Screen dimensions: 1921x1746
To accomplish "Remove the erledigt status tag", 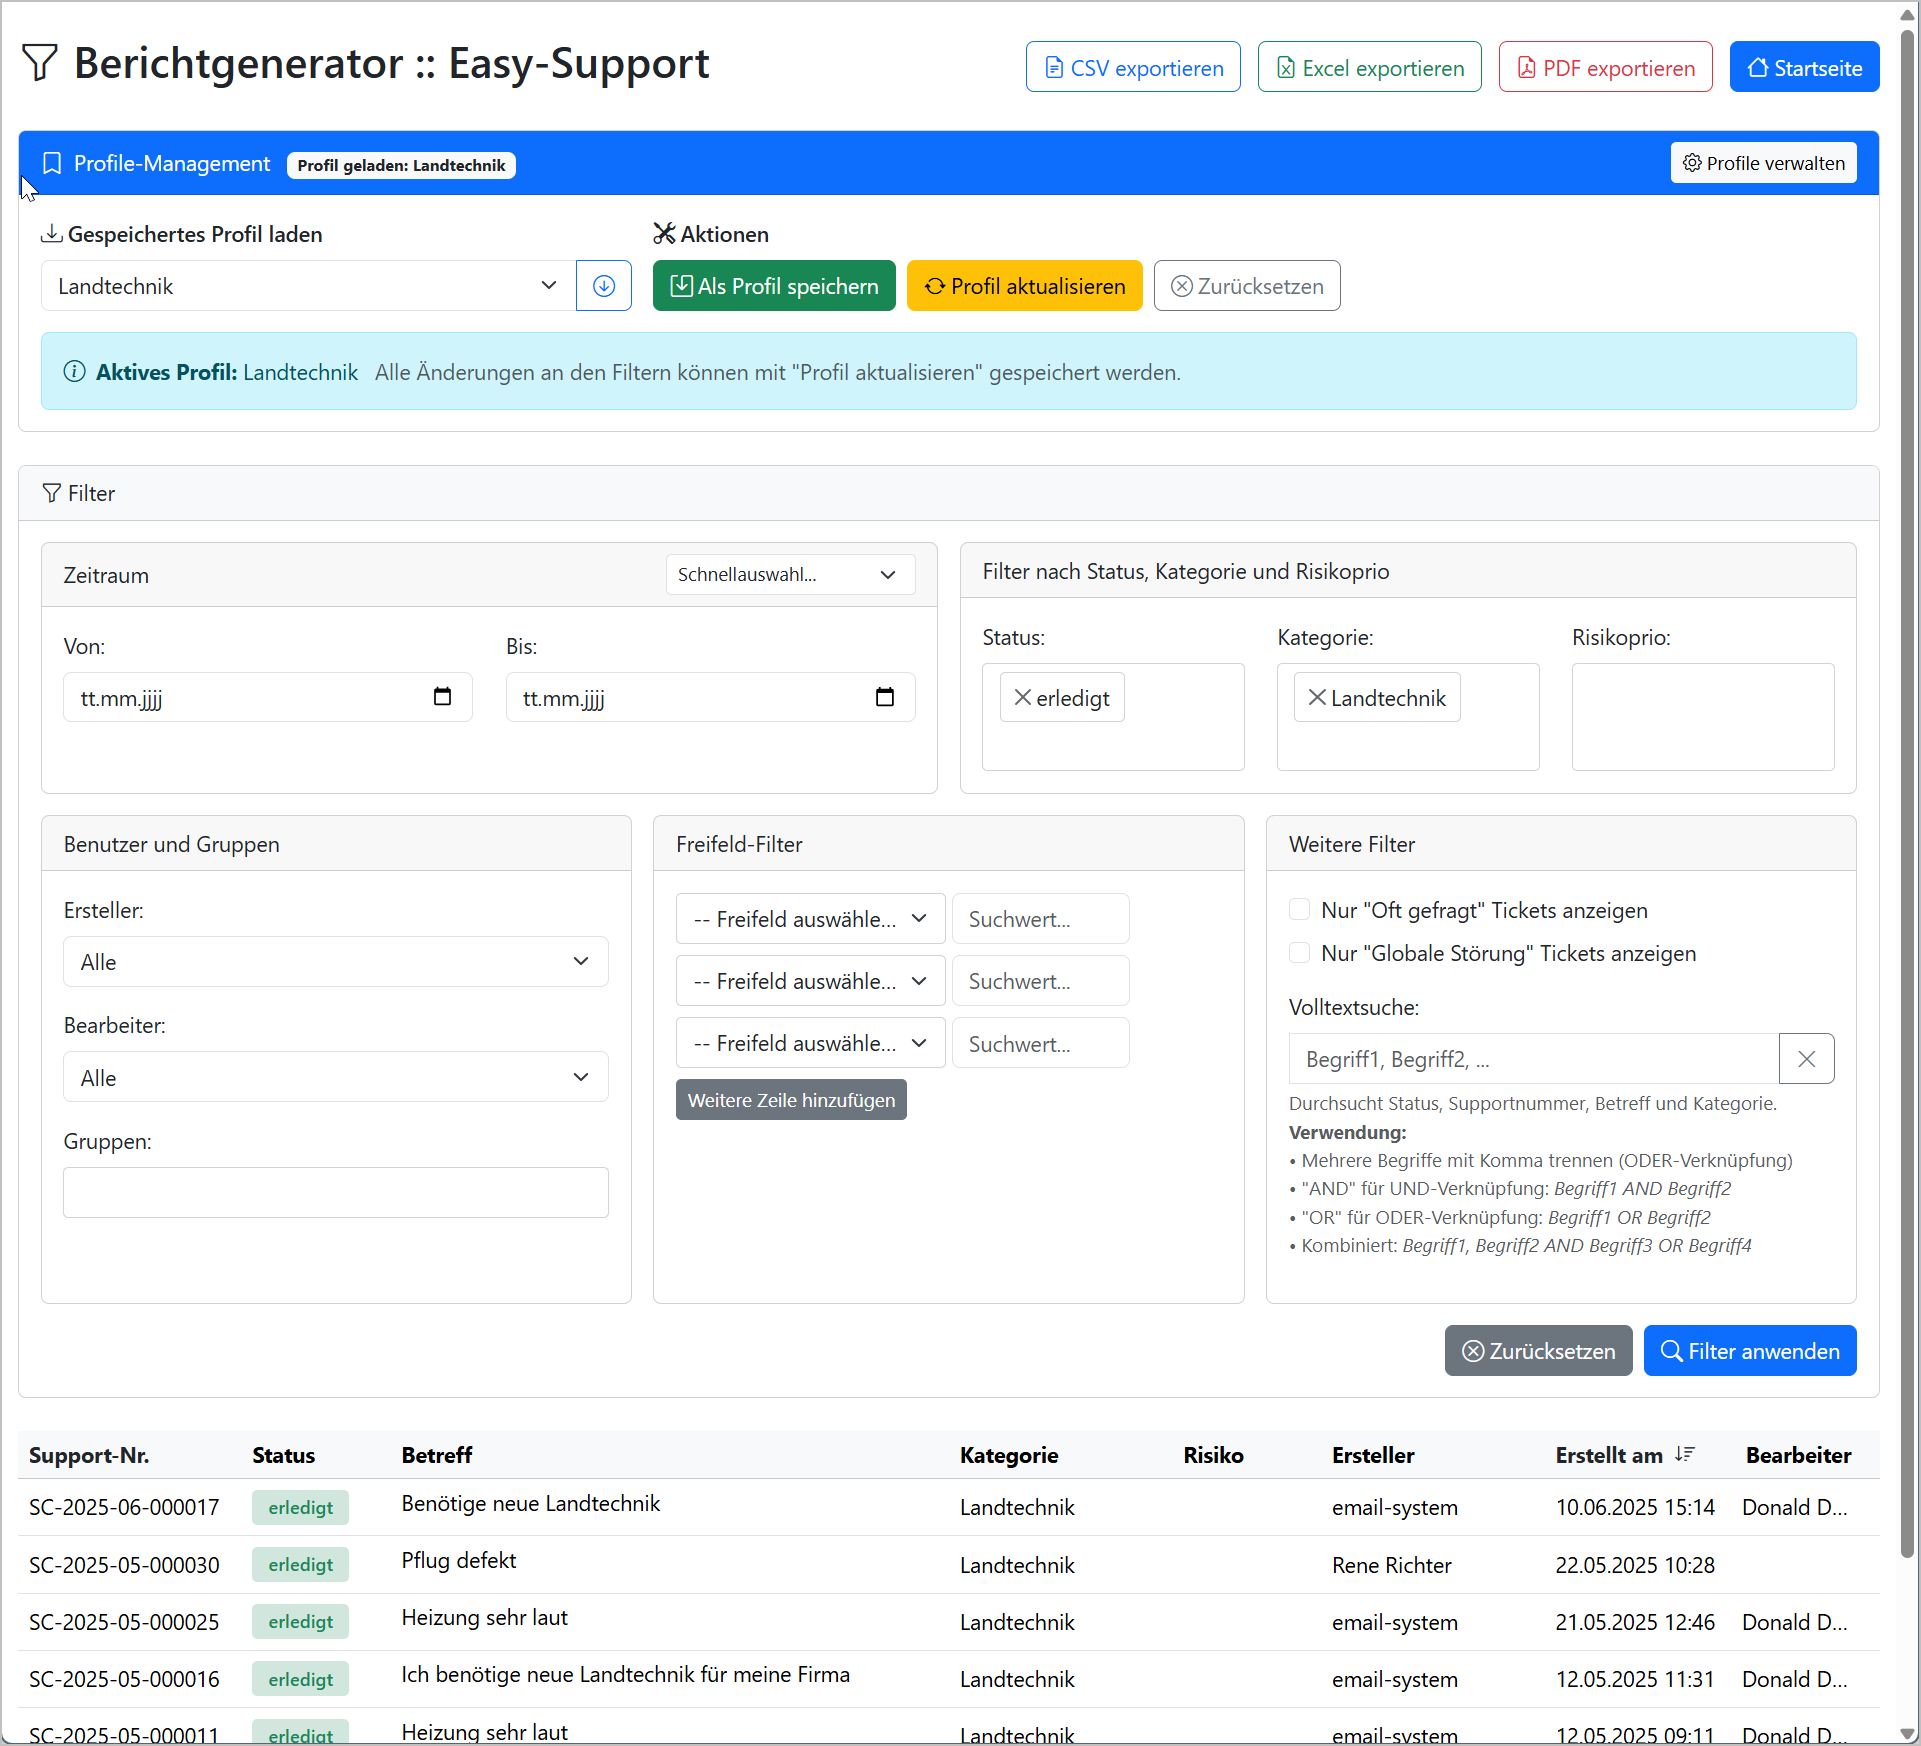I will click(1022, 698).
